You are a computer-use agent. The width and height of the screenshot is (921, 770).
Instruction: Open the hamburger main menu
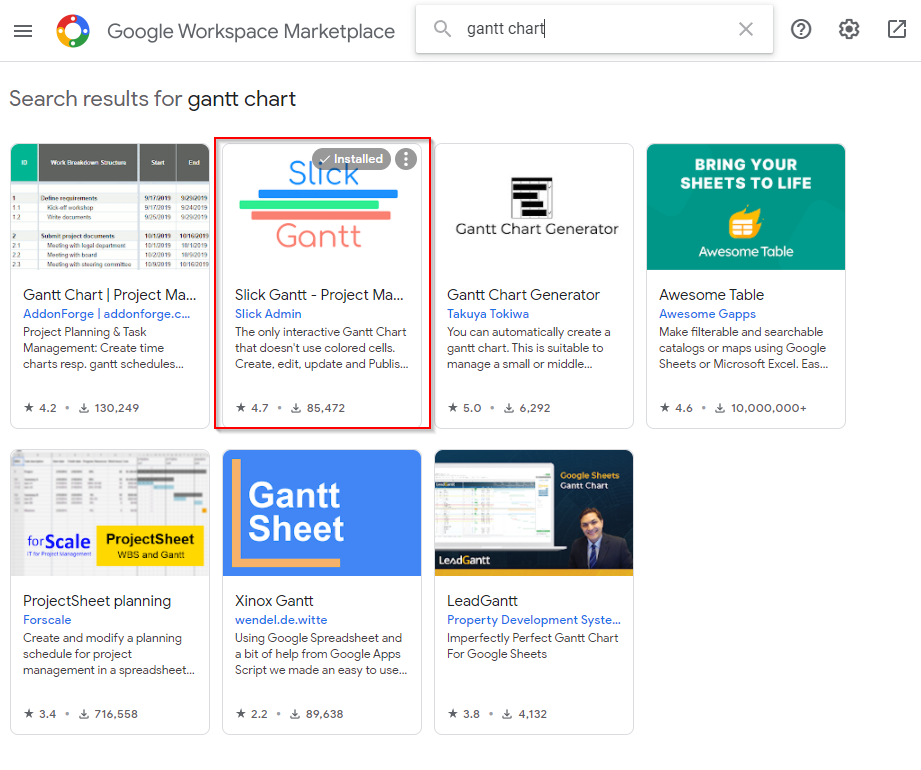point(23,30)
